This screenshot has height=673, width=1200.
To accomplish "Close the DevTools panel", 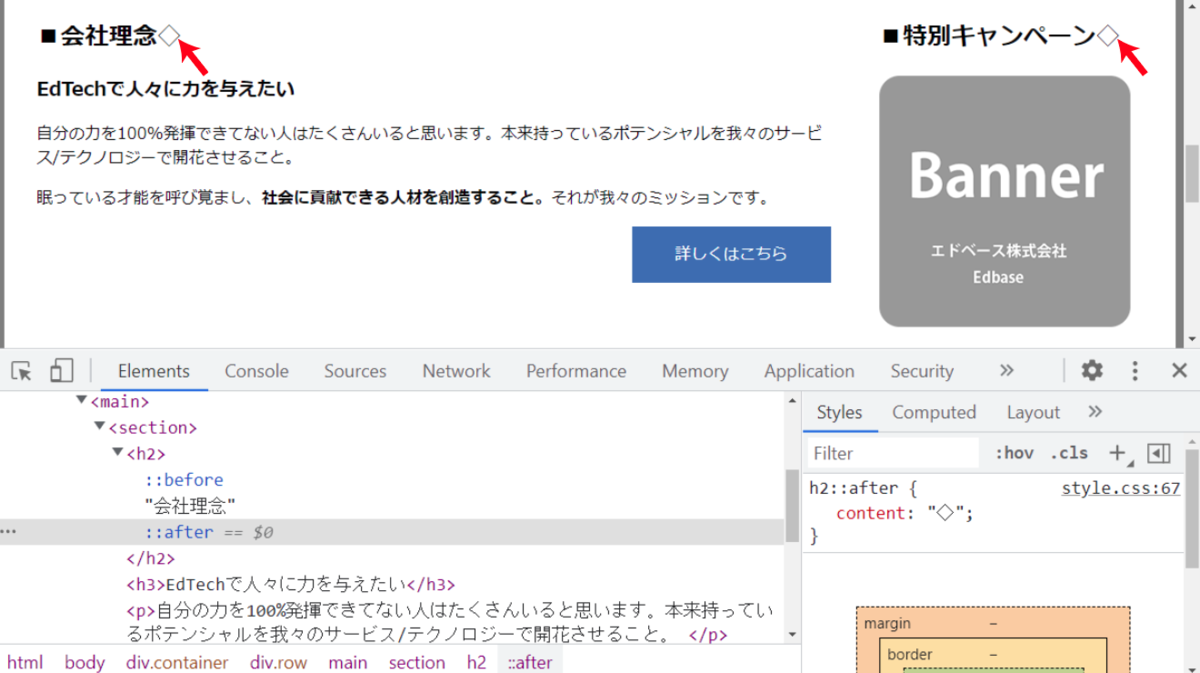I will [1179, 371].
